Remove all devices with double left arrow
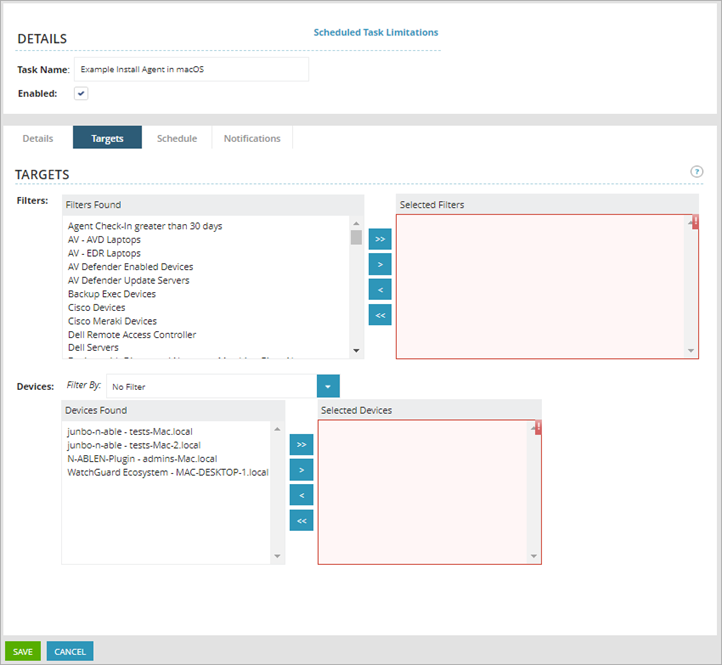The image size is (722, 665). 301,520
